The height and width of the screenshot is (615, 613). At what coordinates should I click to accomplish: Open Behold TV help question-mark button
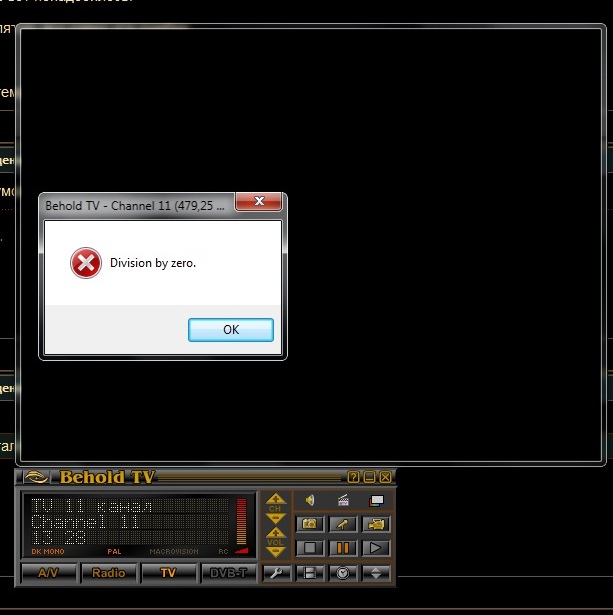coord(353,477)
